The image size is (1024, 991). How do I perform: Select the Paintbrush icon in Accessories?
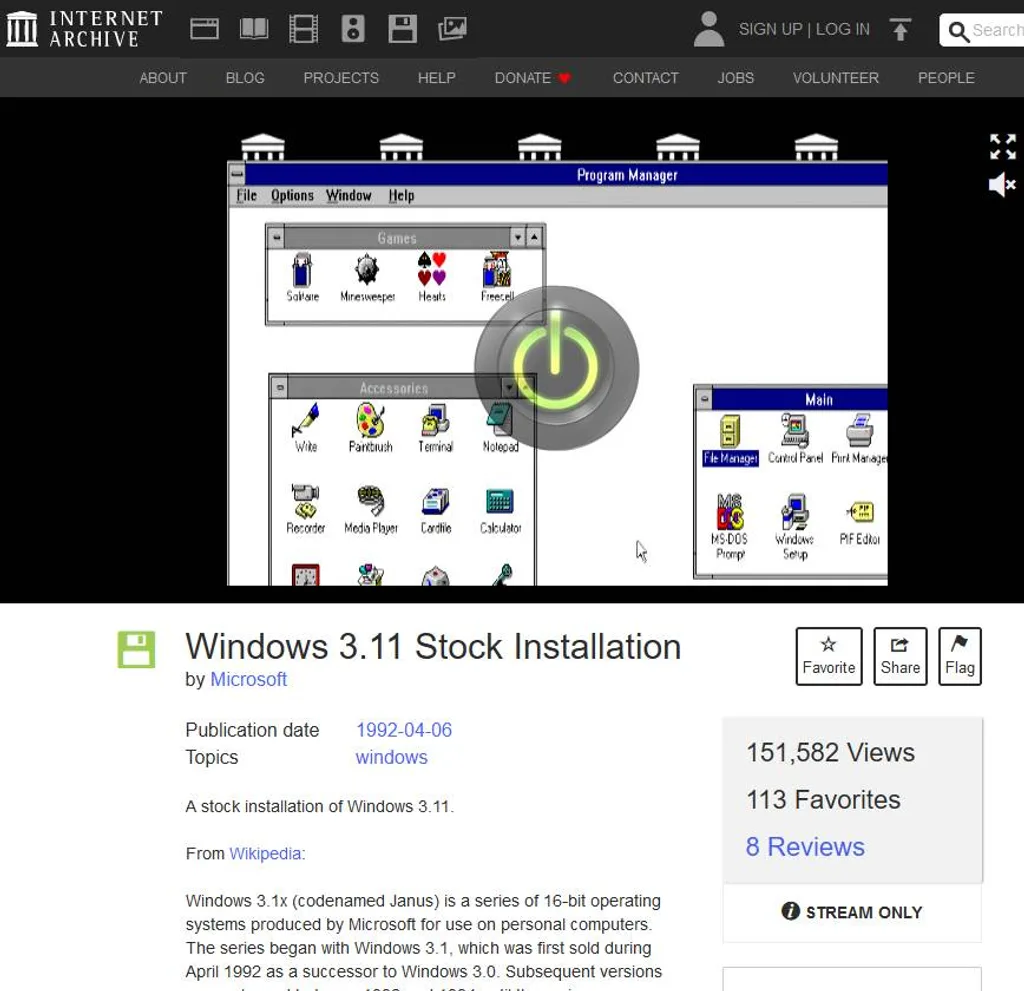[370, 428]
